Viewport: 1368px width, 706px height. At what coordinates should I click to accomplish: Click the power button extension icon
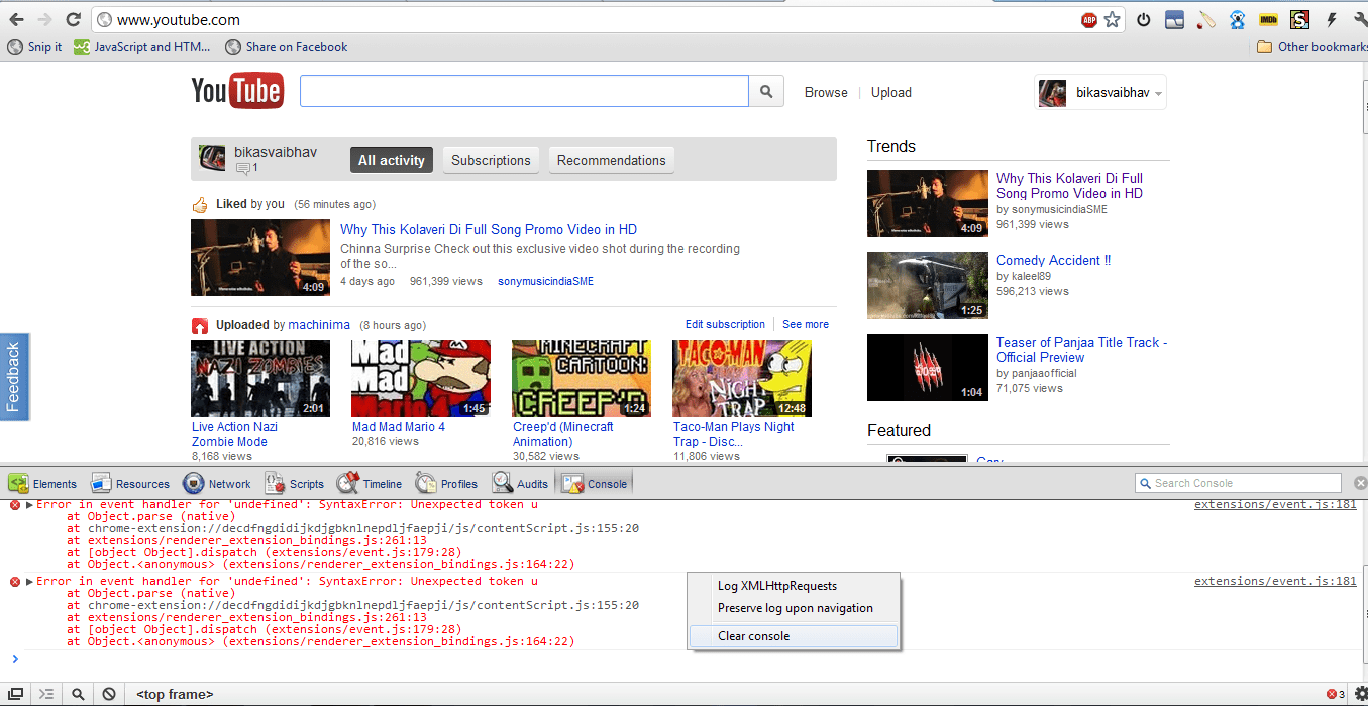point(1144,19)
